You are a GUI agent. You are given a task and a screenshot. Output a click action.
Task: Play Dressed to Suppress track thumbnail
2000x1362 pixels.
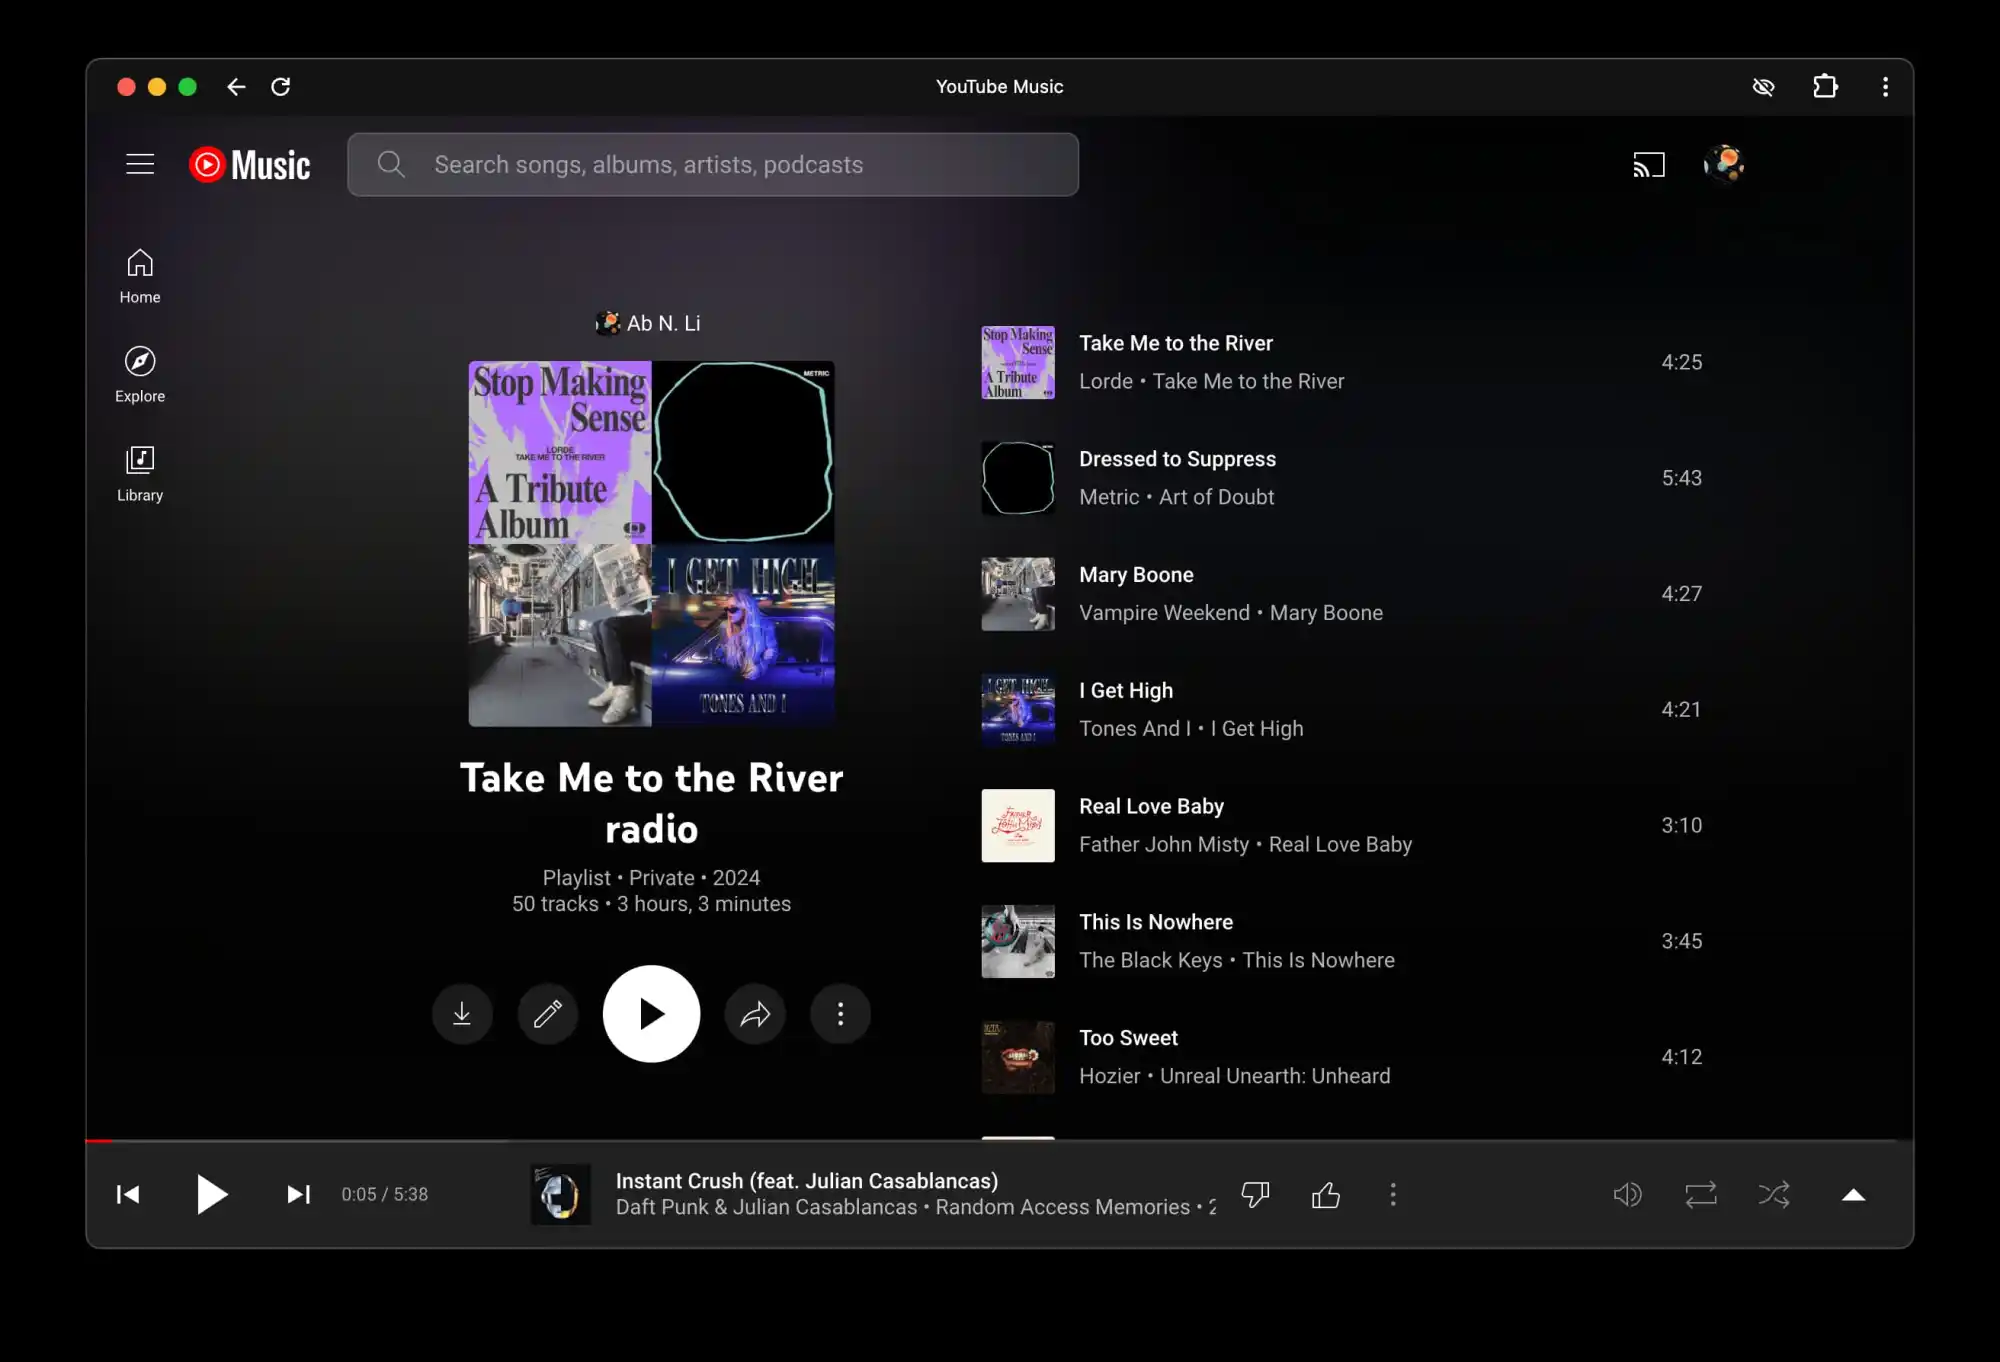point(1018,478)
